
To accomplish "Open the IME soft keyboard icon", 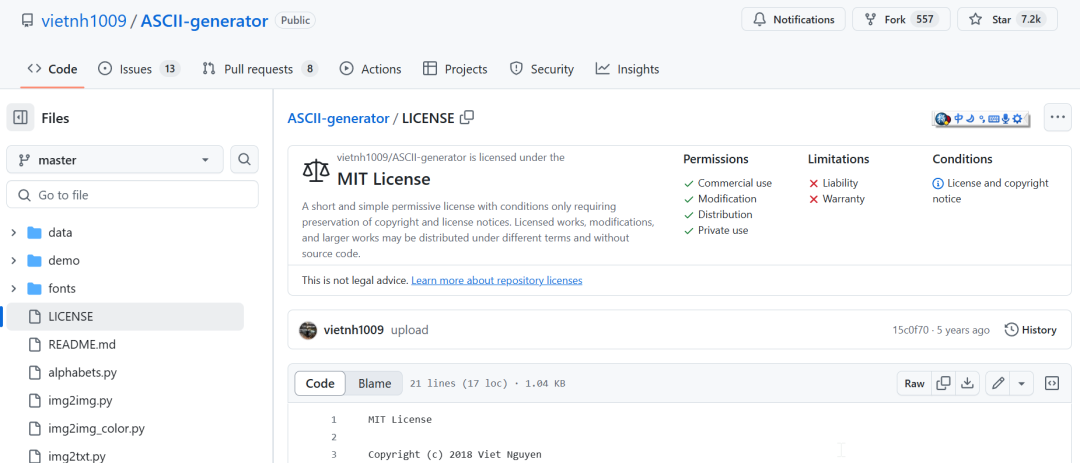I will click(x=993, y=119).
